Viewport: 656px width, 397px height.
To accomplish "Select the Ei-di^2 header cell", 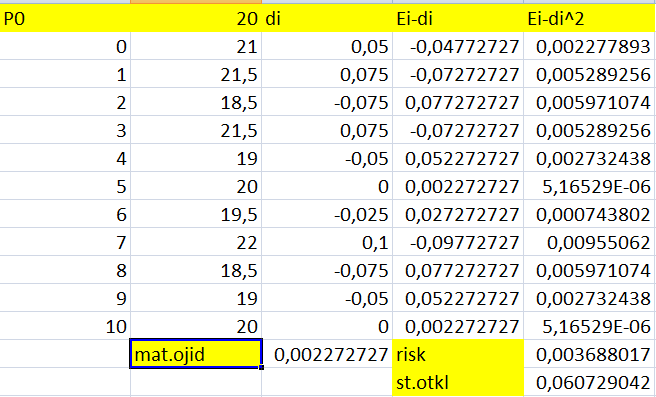I will 589,18.
